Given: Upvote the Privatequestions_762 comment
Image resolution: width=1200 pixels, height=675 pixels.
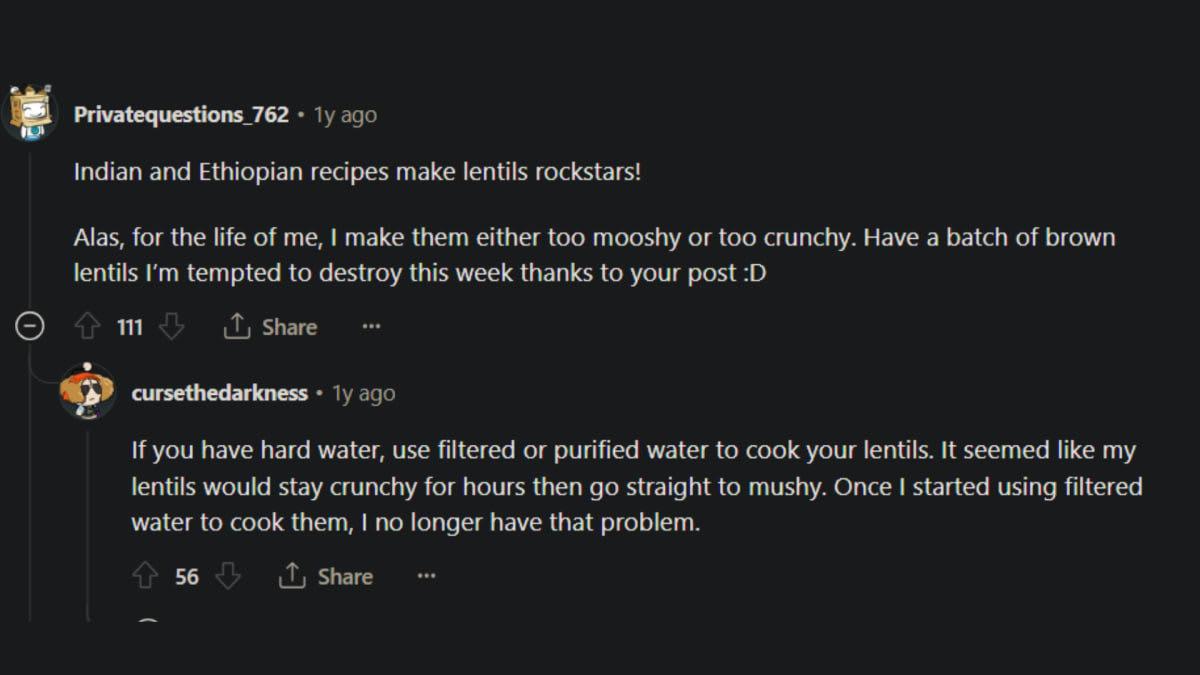Looking at the screenshot, I should [88, 327].
